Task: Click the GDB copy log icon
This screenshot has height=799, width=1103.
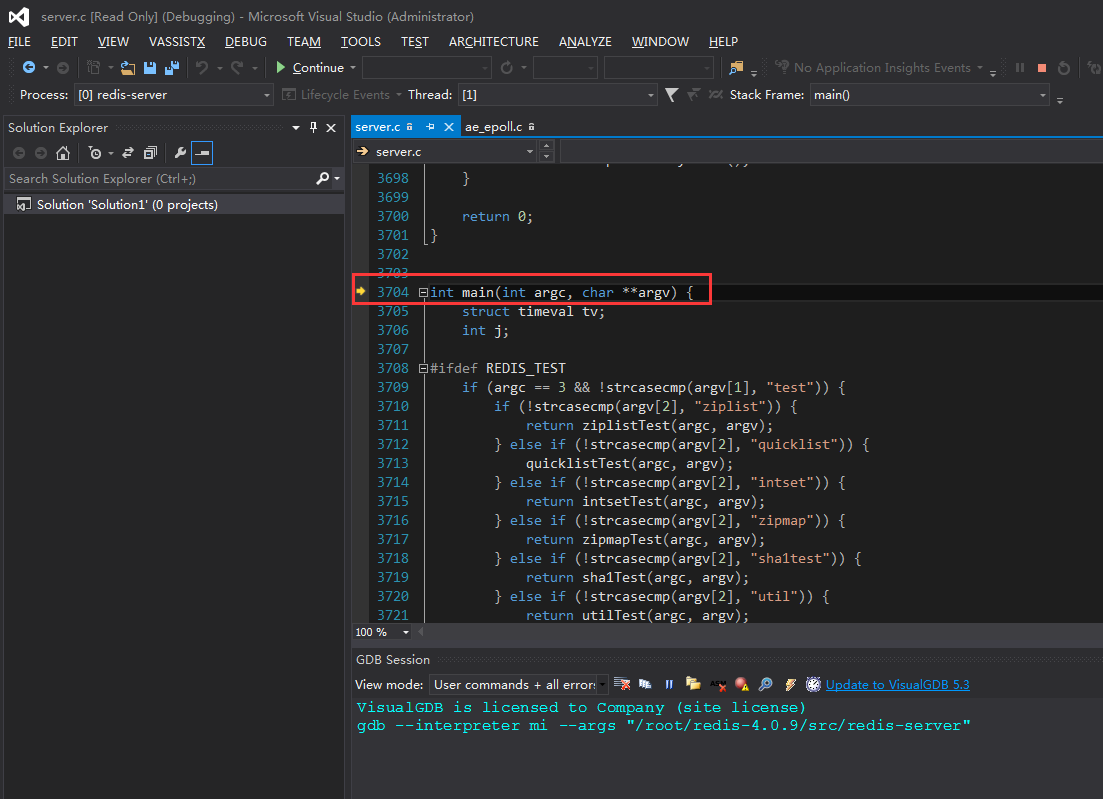Action: point(645,684)
